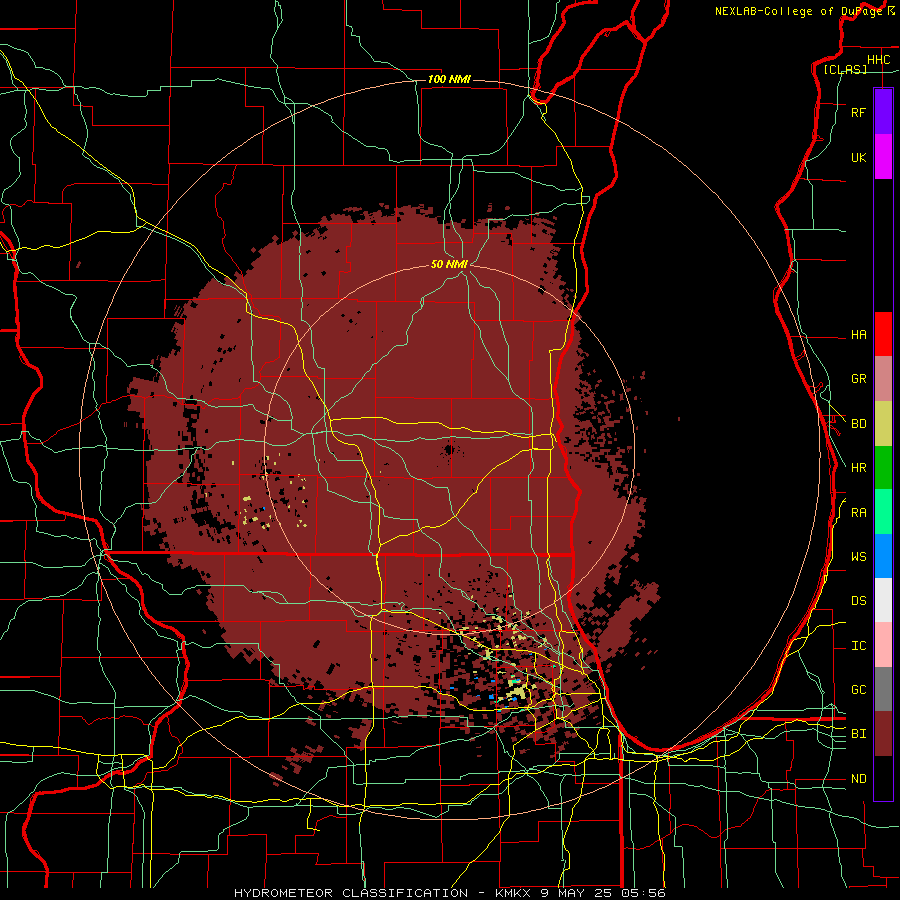
Task: Click the ND legend label
Action: [858, 779]
